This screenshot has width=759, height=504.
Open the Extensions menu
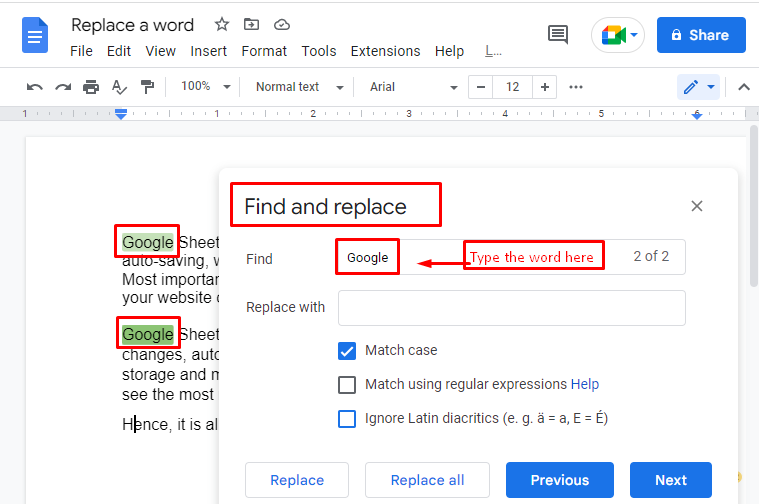(x=386, y=51)
